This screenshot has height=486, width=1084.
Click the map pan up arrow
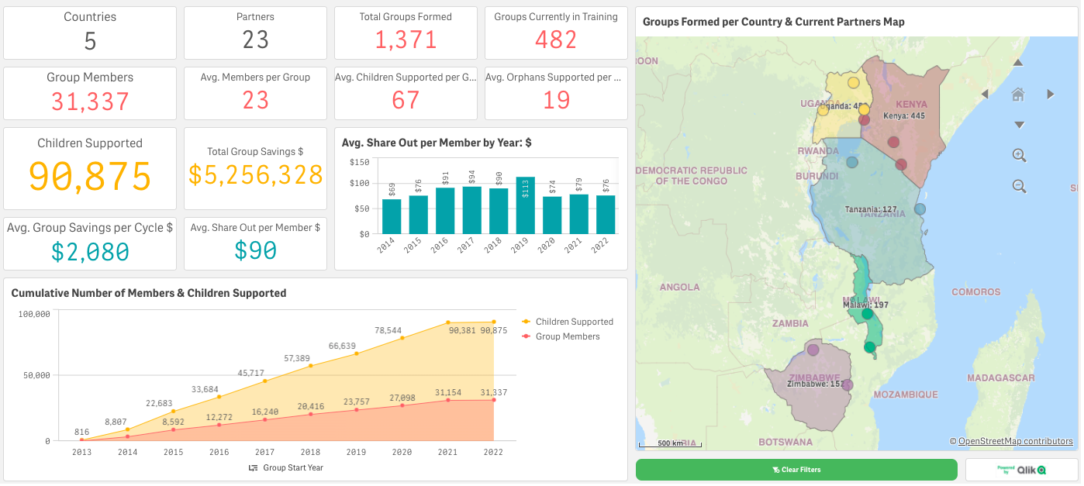coord(1018,63)
